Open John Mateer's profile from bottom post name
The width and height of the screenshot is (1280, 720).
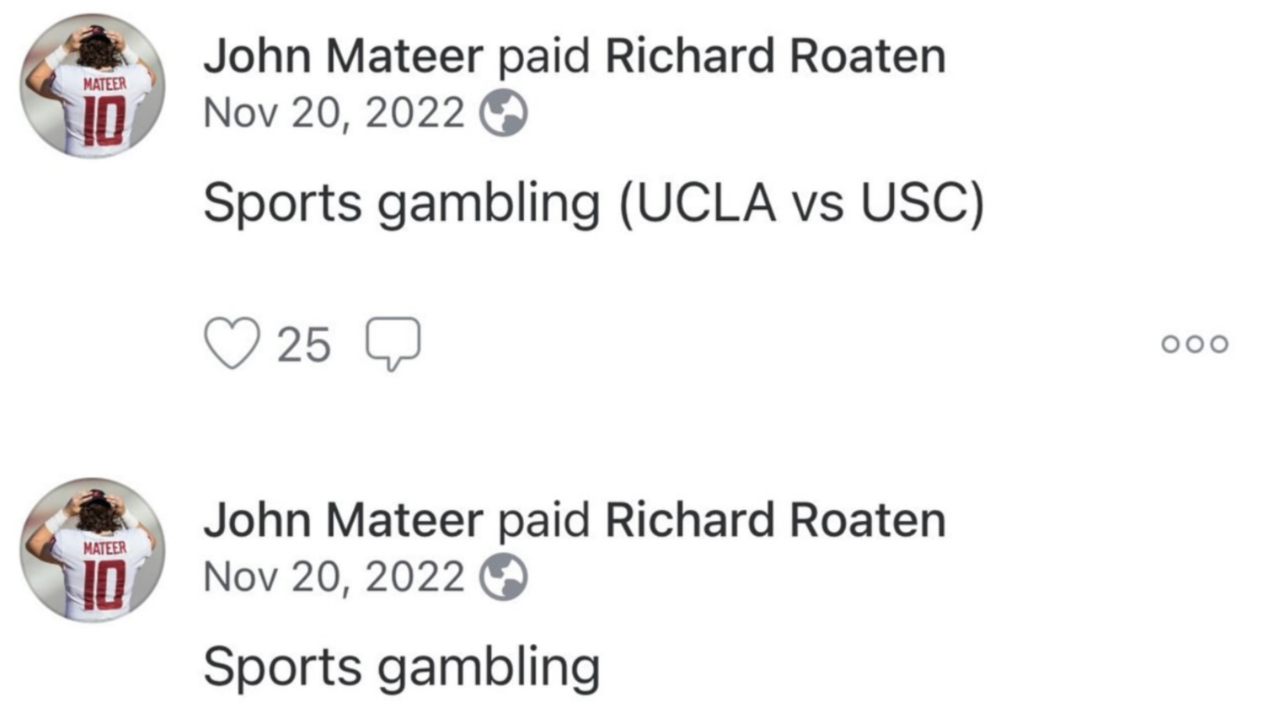pos(343,521)
